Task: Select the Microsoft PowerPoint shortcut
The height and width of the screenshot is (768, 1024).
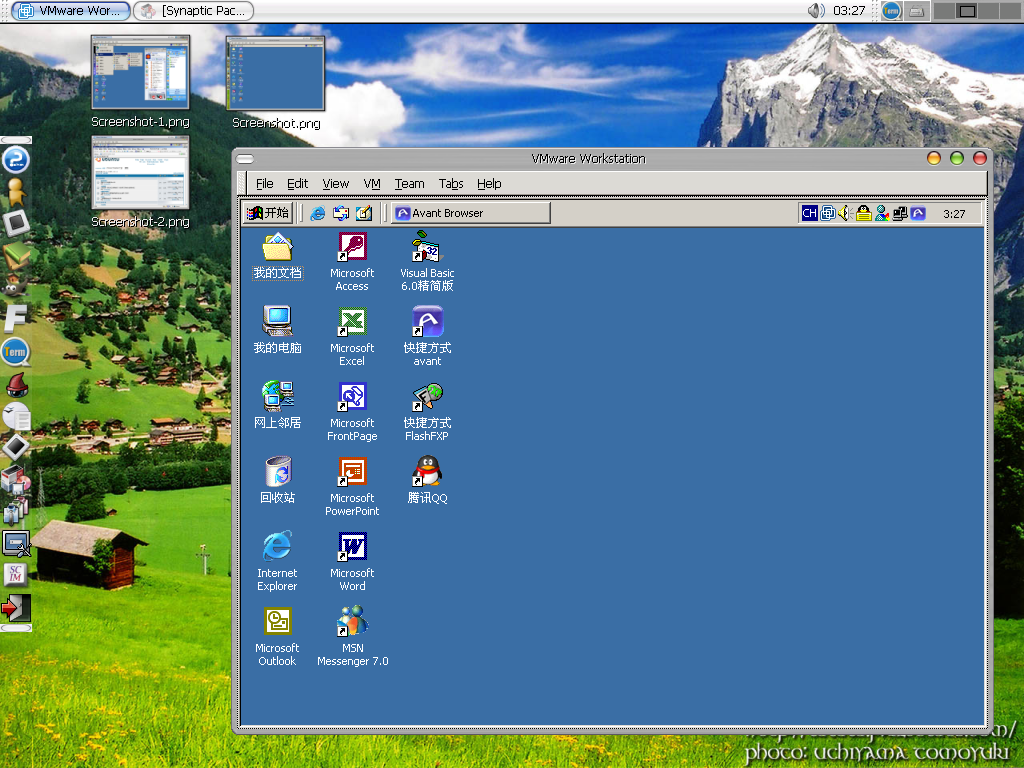Action: (x=352, y=473)
